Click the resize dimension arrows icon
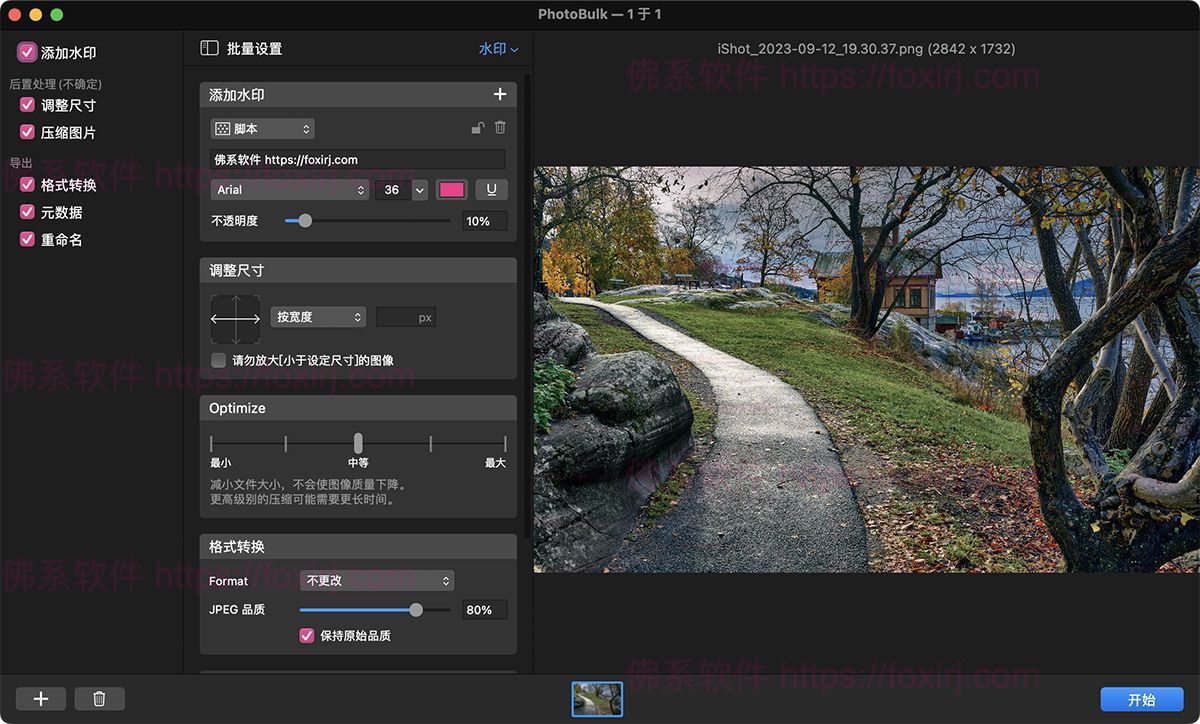1200x724 pixels. click(x=235, y=319)
